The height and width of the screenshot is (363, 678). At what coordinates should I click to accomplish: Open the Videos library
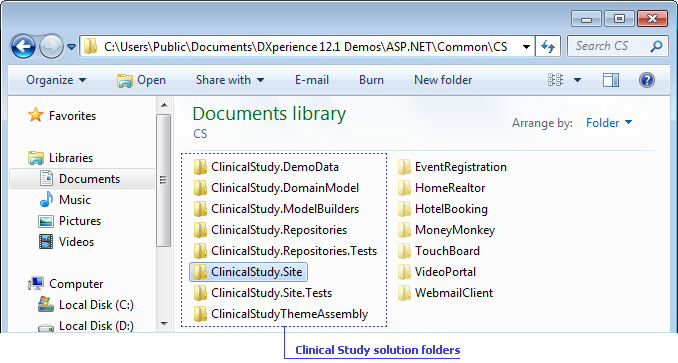click(66, 242)
